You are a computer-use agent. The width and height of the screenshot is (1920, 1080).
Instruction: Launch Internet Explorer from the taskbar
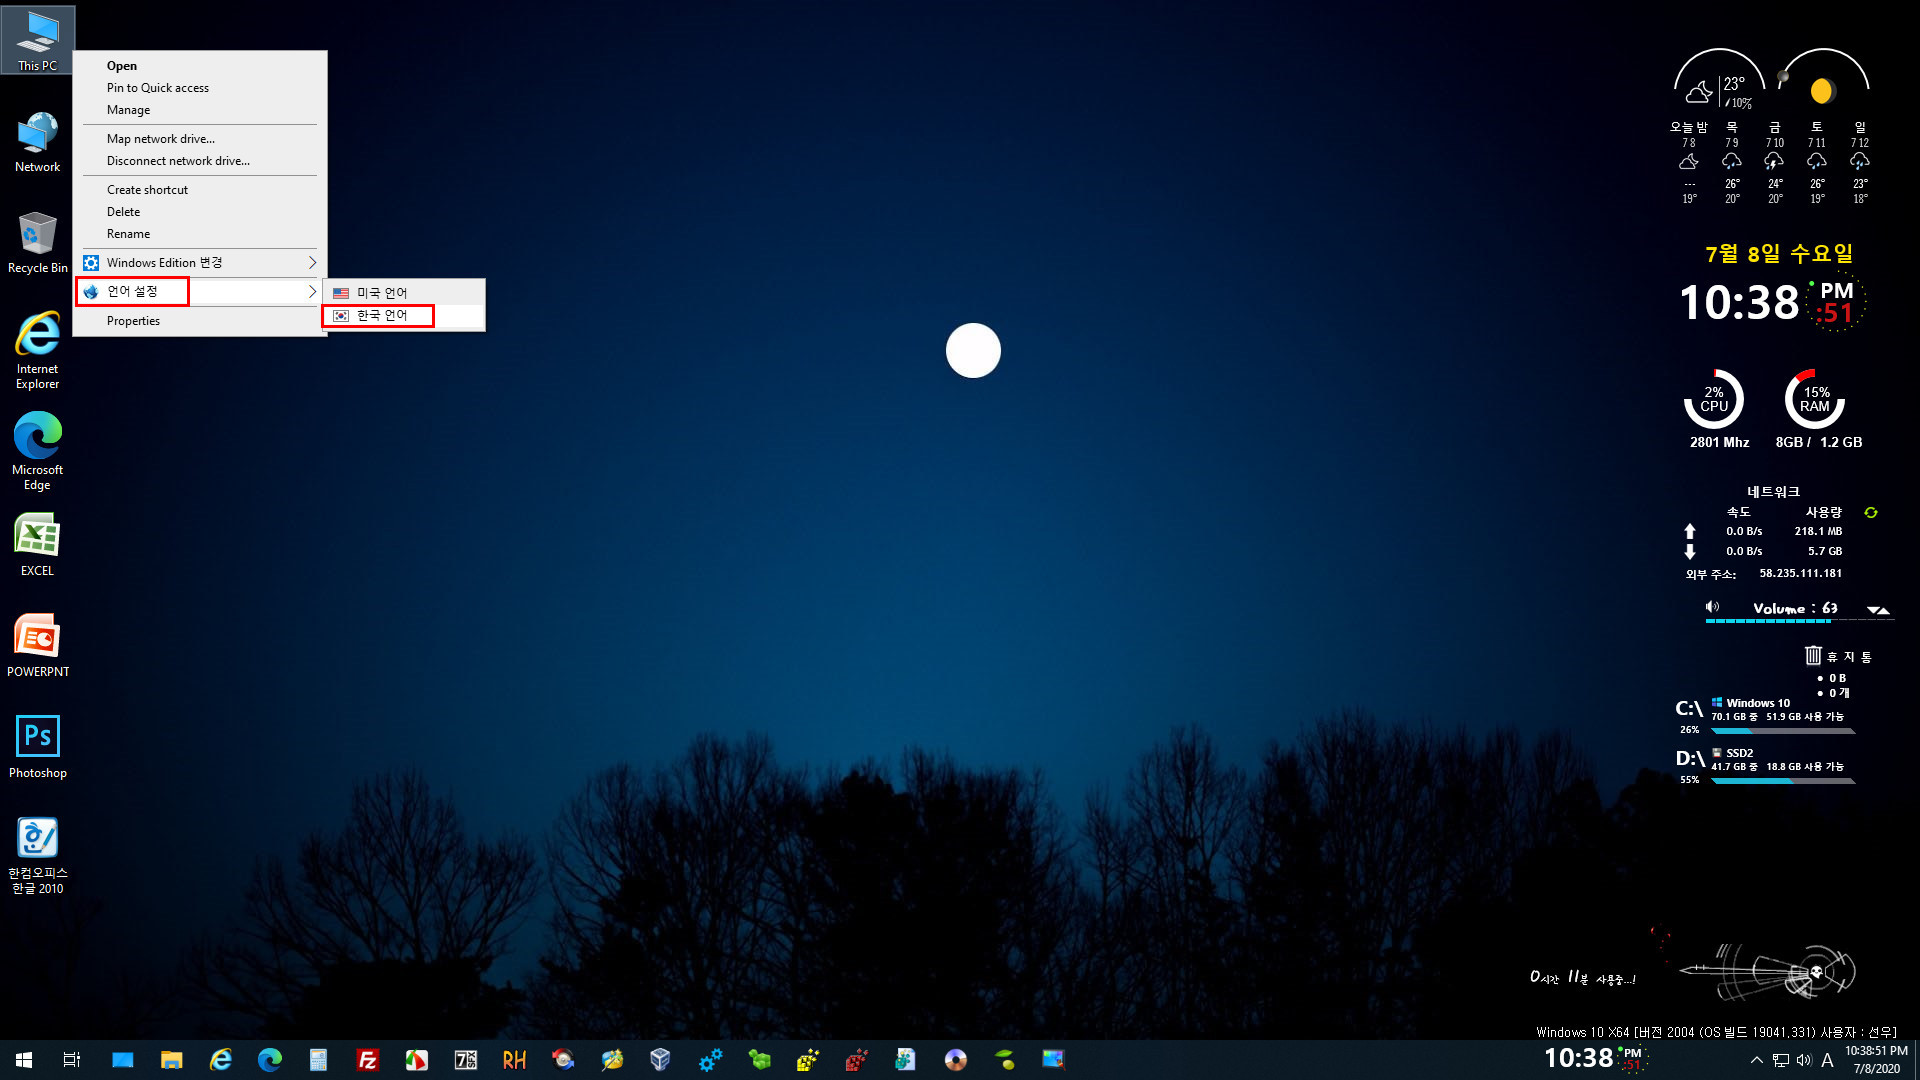(220, 1060)
